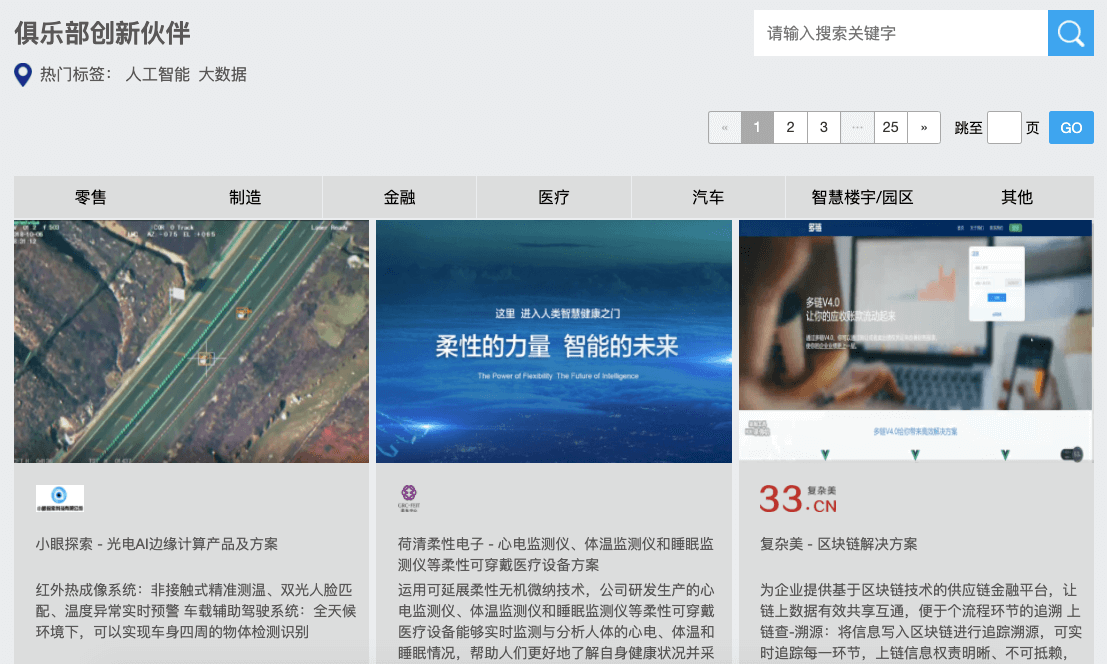Jump to last page 25
The width and height of the screenshot is (1107, 664).
[890, 128]
